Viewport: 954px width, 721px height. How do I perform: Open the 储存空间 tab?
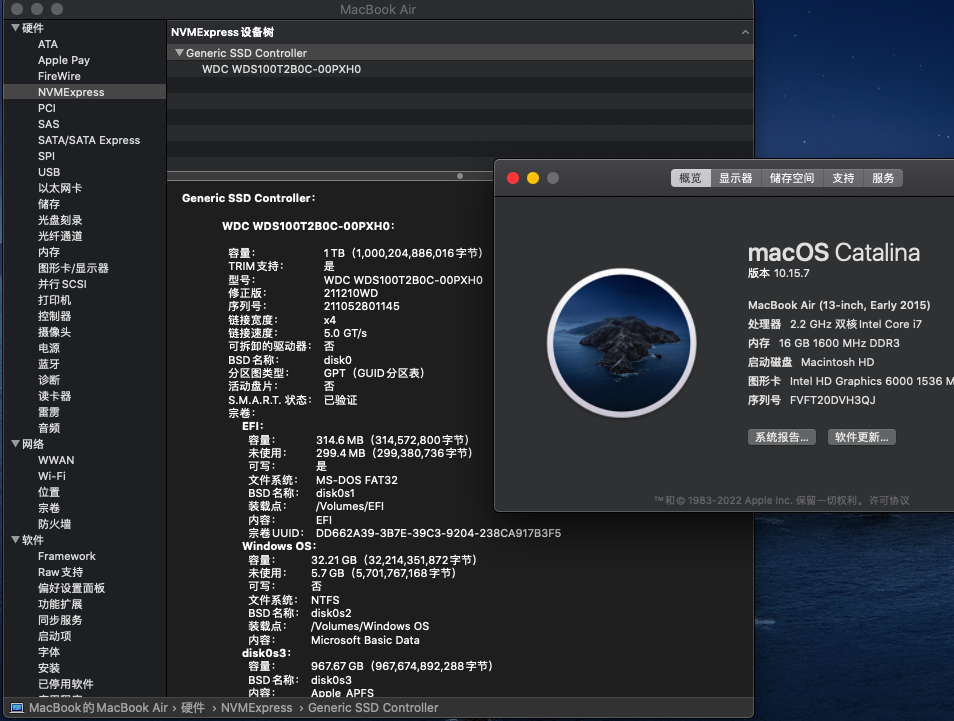click(x=792, y=178)
